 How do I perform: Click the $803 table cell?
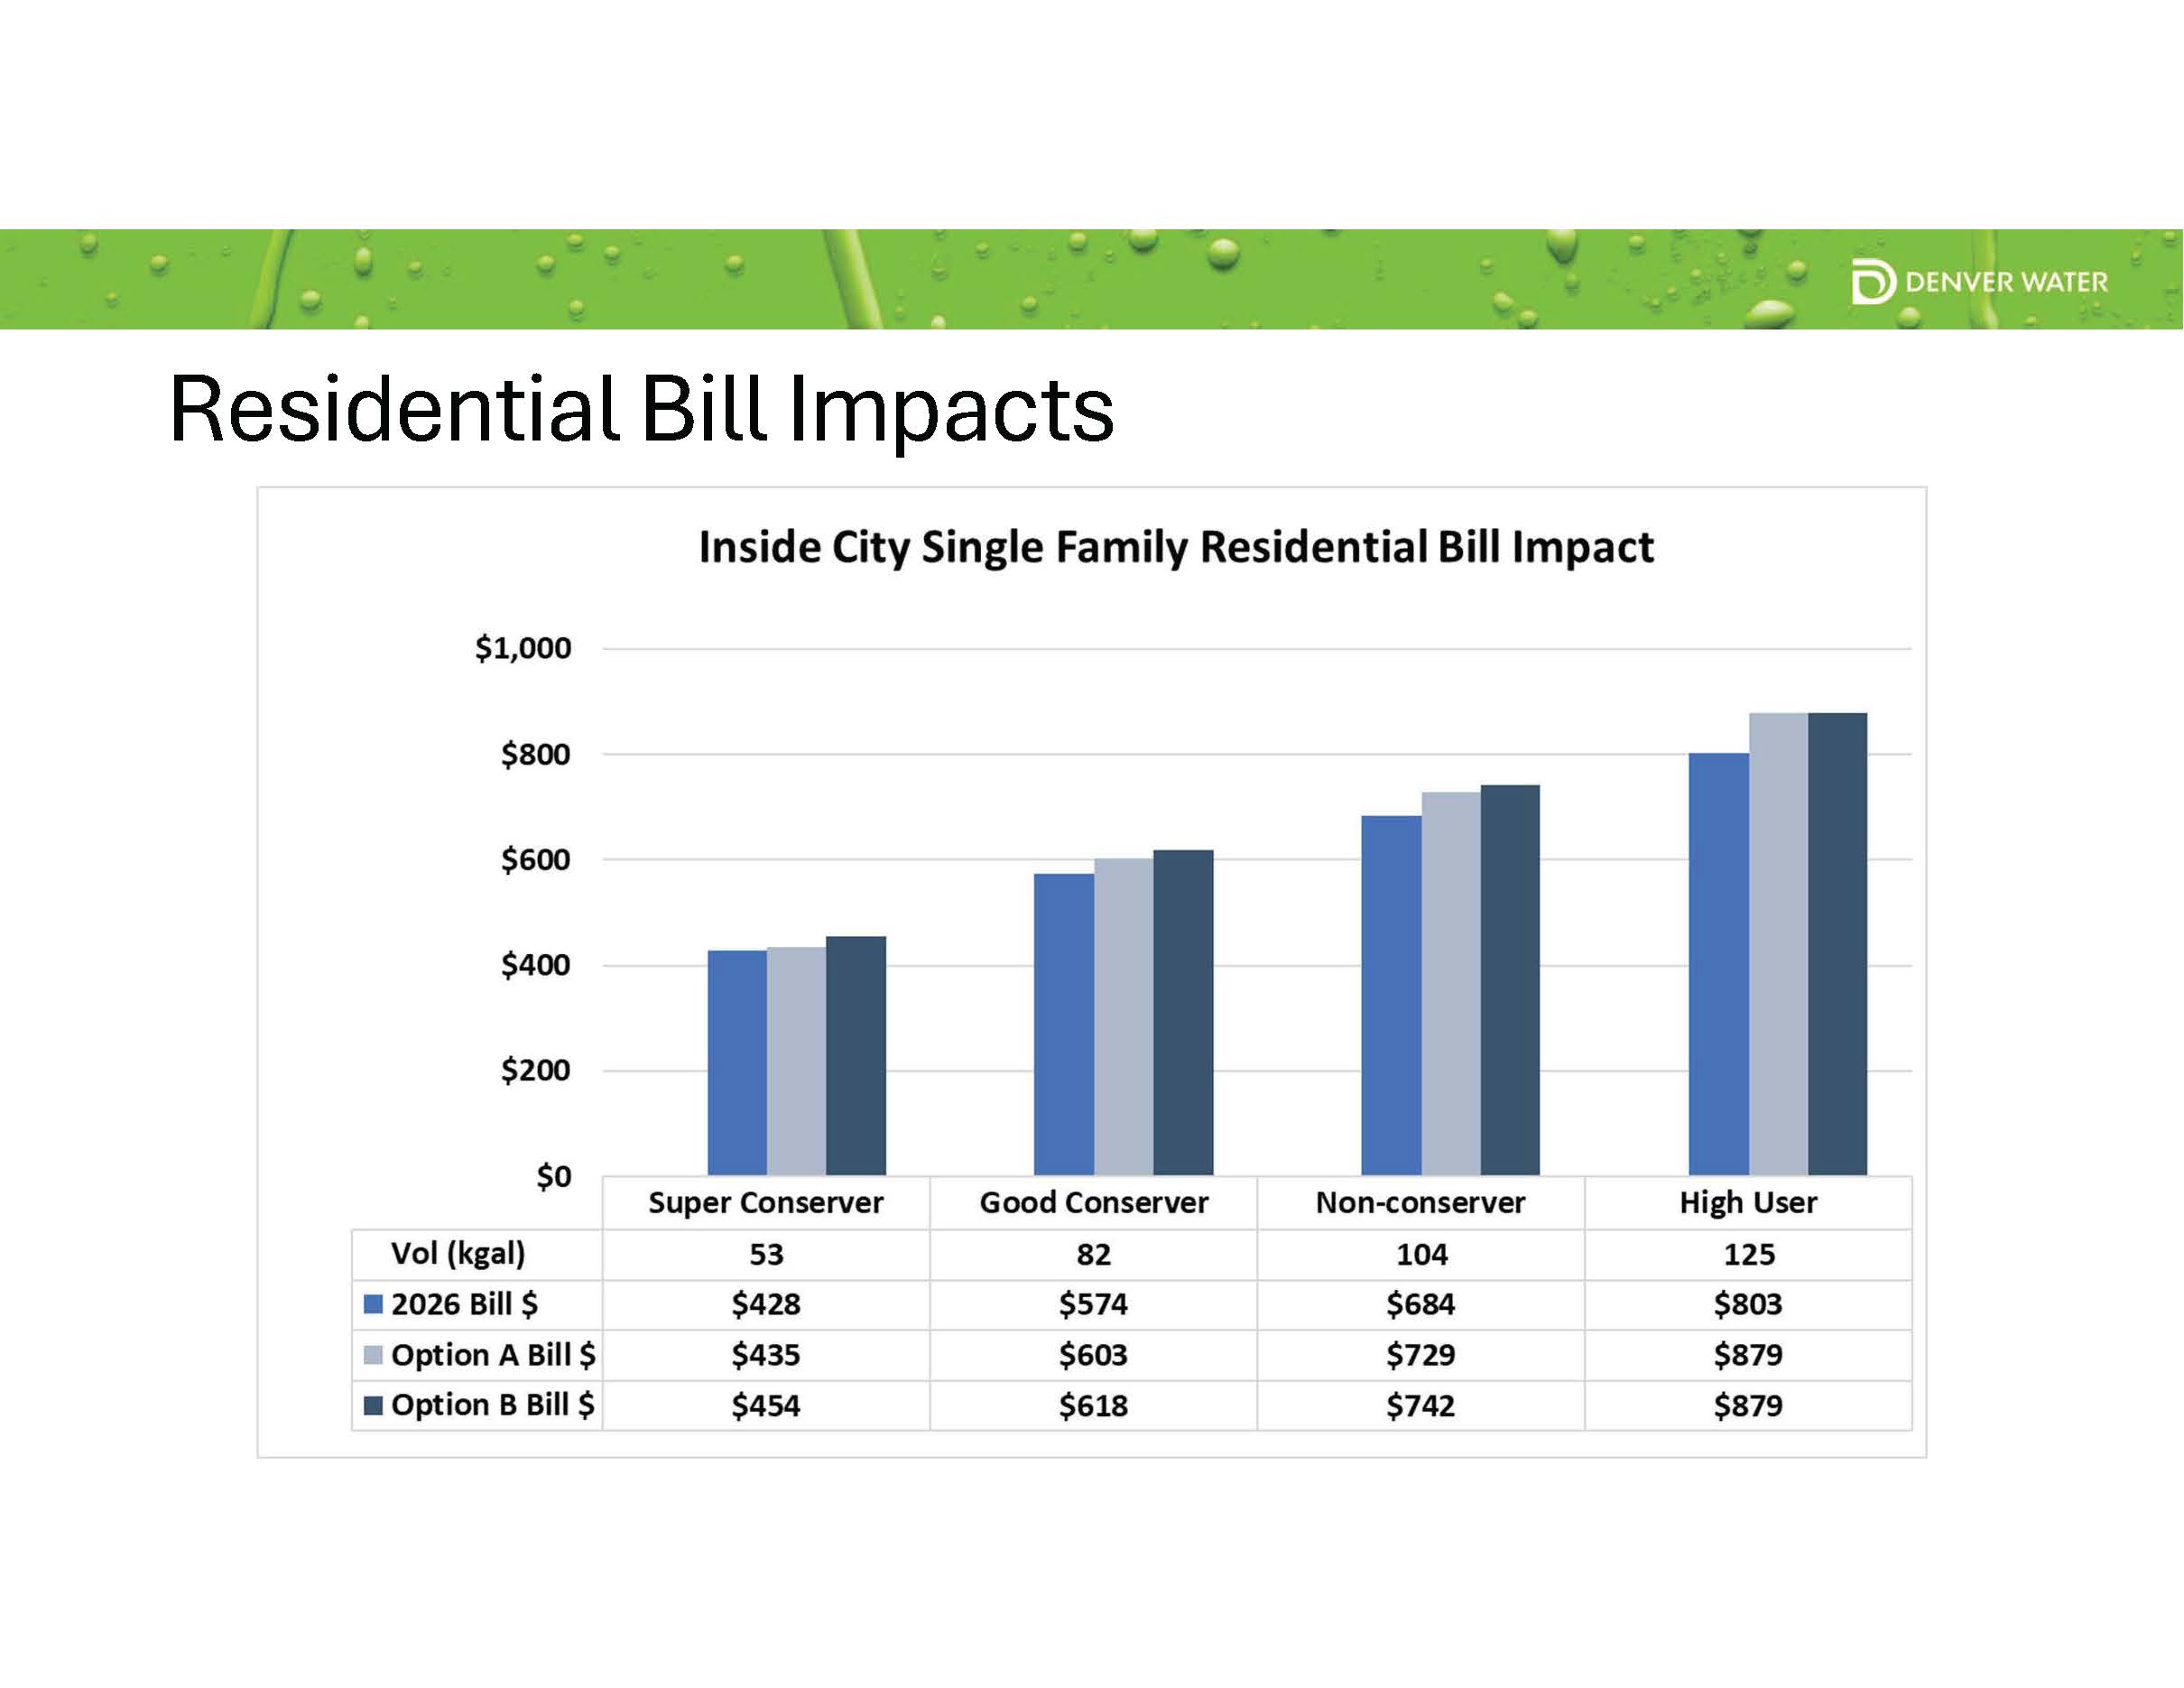coord(1747,1304)
